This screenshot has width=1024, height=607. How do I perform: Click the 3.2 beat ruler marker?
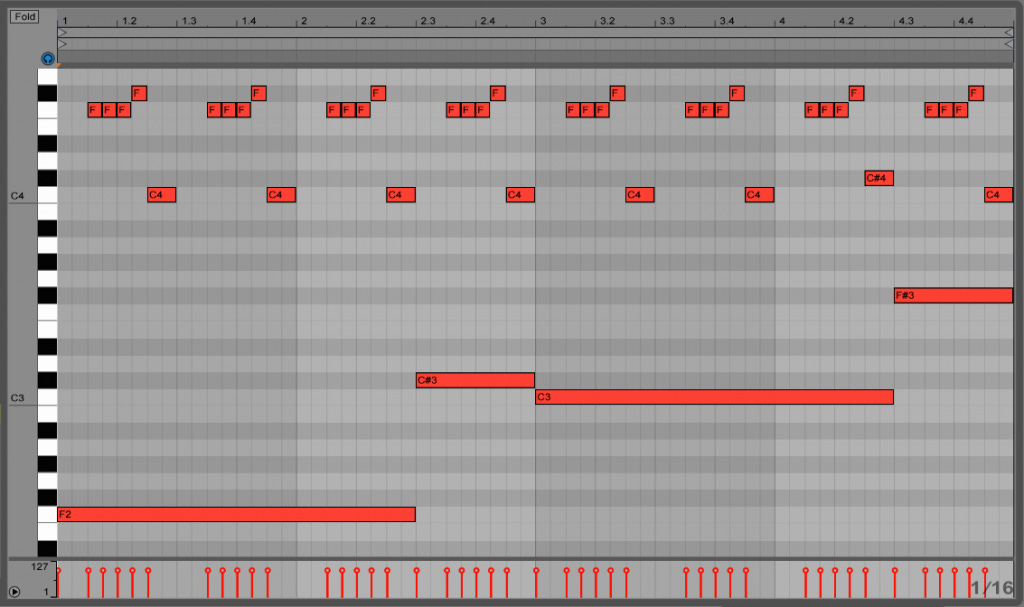pyautogui.click(x=607, y=21)
